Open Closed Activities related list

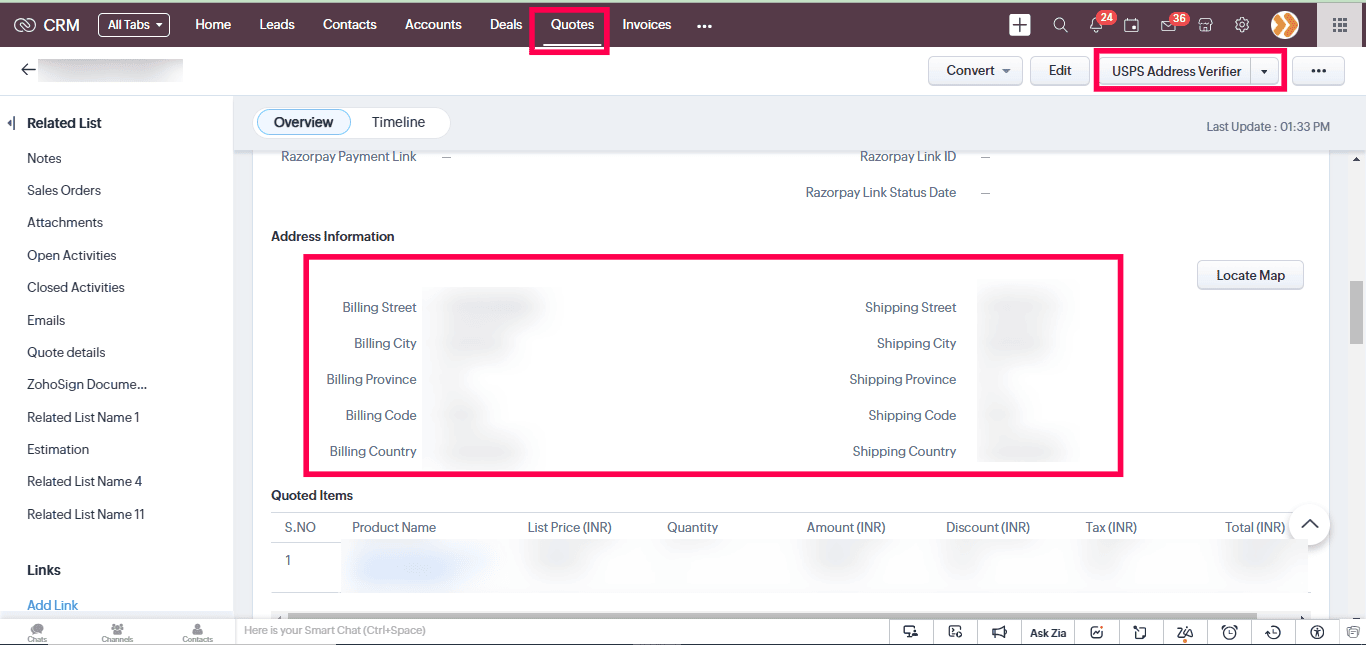[x=76, y=287]
